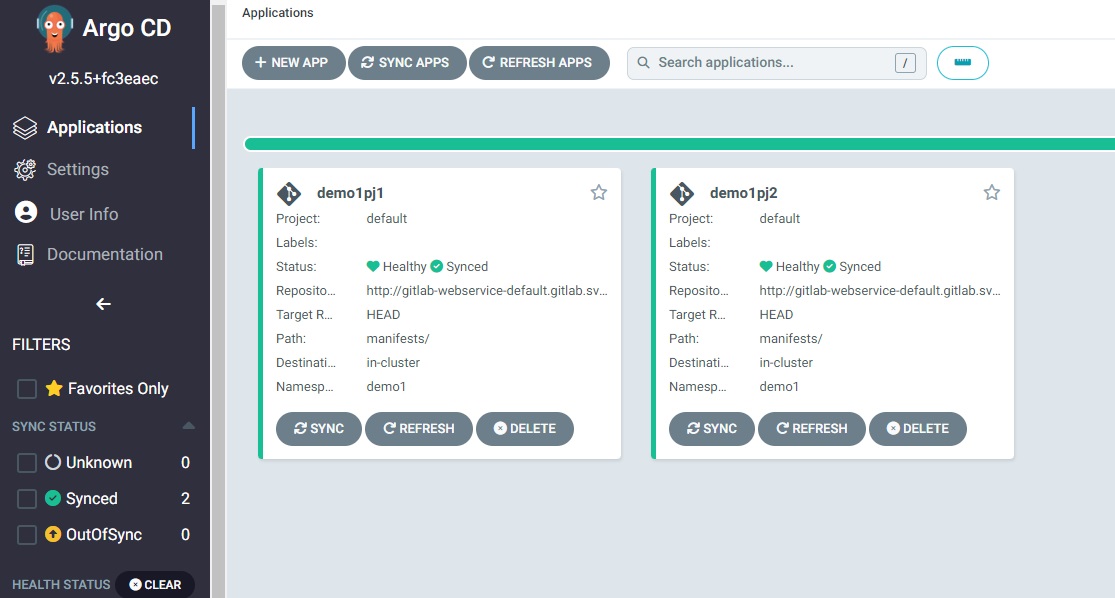
Task: Star demo1pj2 as a favorite
Action: [x=992, y=193]
